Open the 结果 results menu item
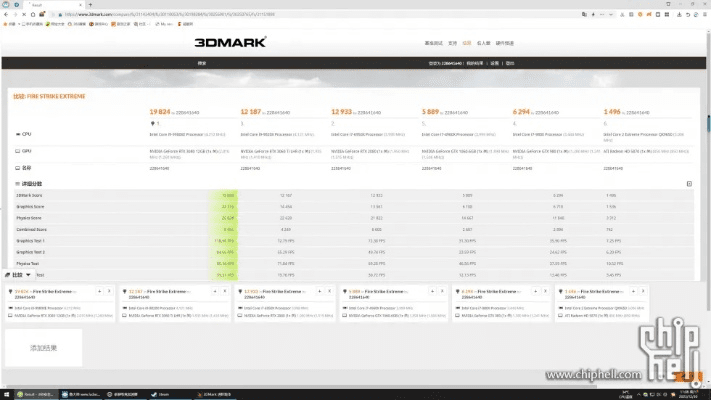Image resolution: width=711 pixels, height=400 pixels. tap(466, 43)
